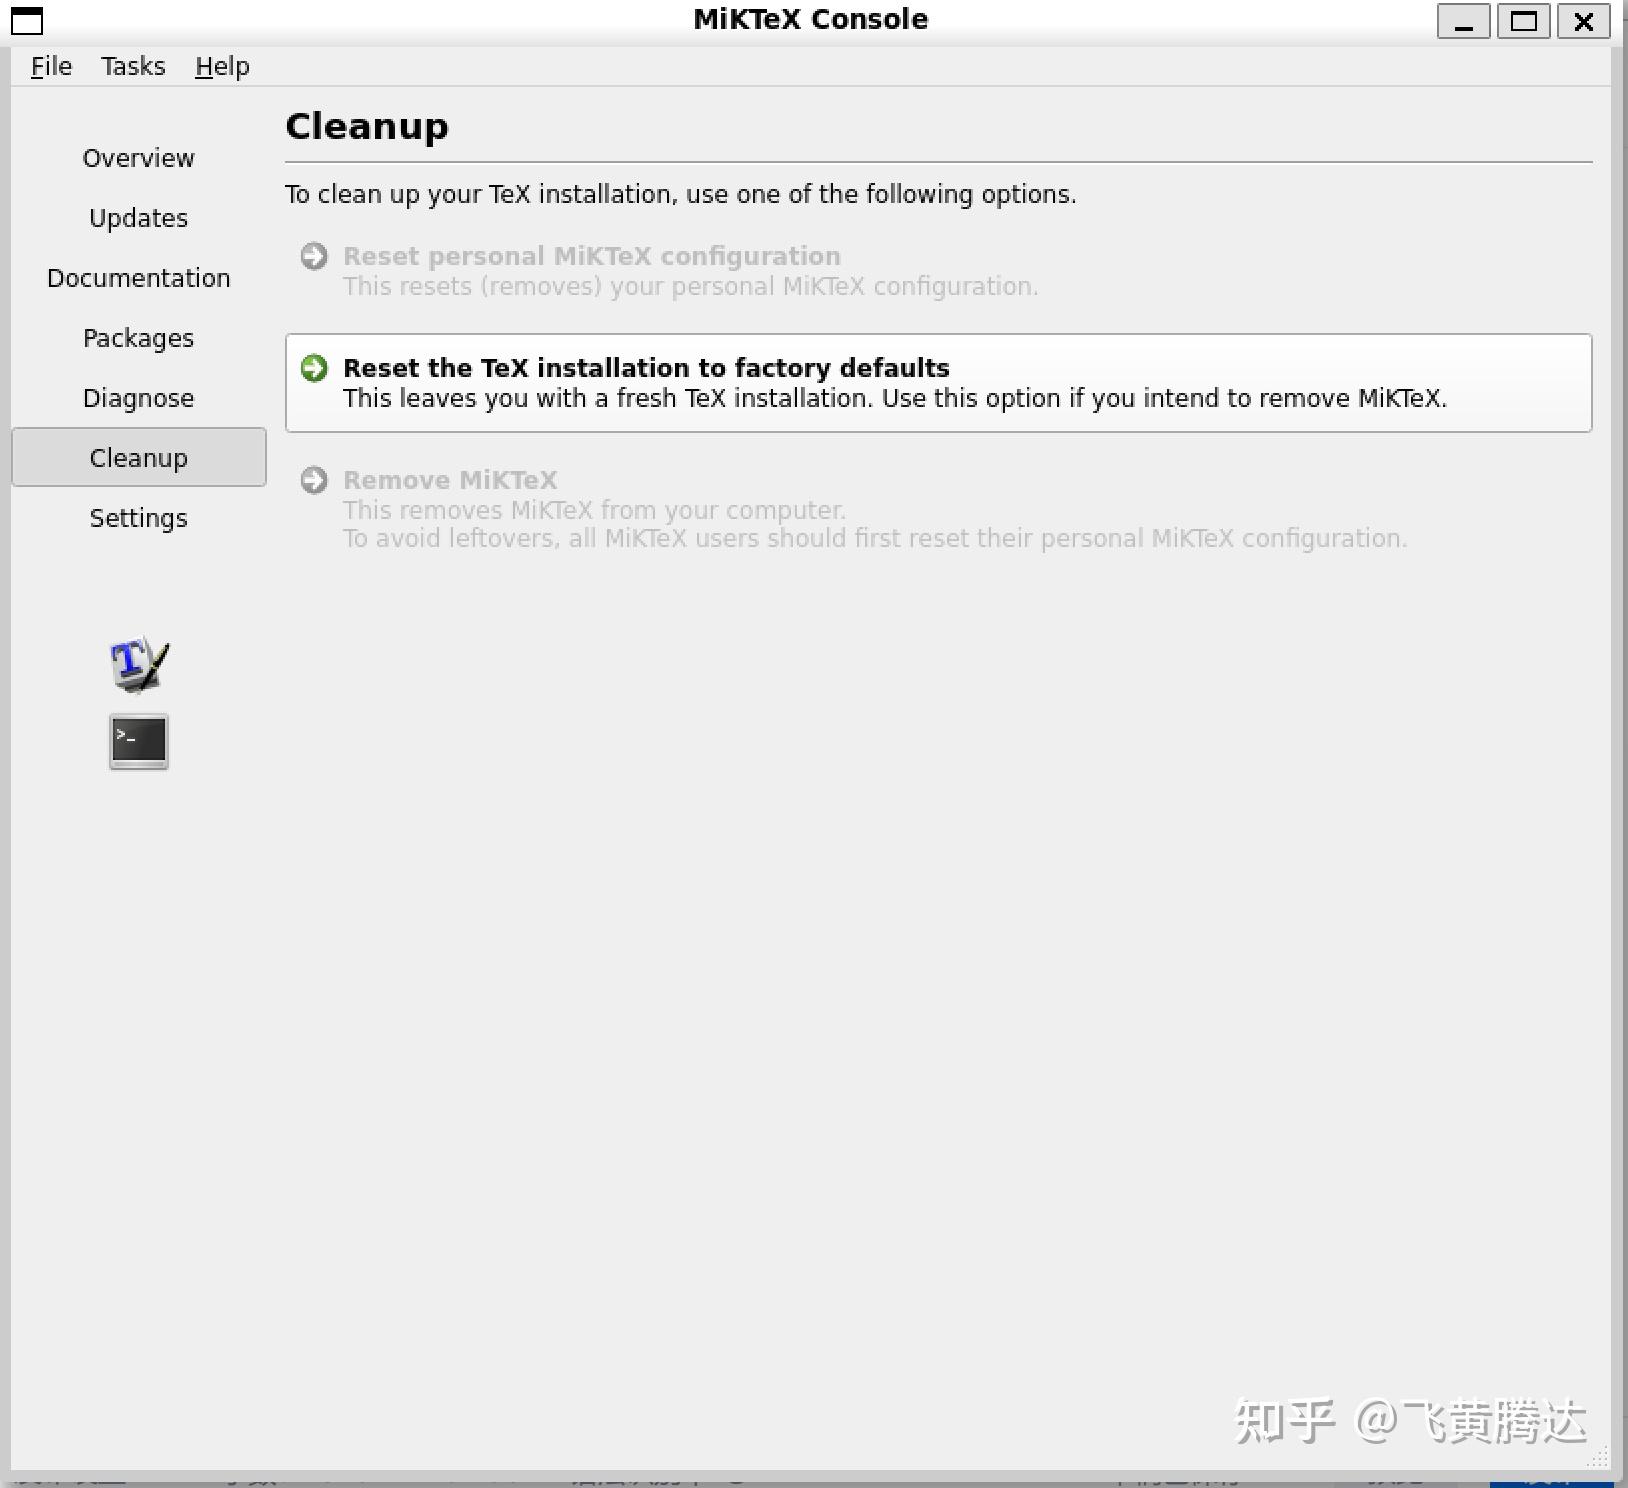Maximize the MiKTeX Console window
Screen dimensions: 1628x1488
coord(1524,21)
